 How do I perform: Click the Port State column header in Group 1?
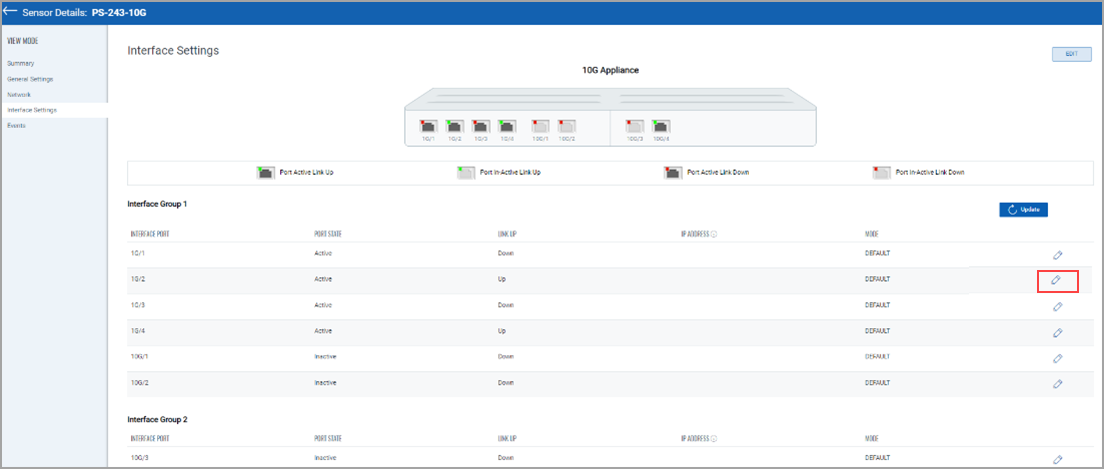click(x=328, y=234)
